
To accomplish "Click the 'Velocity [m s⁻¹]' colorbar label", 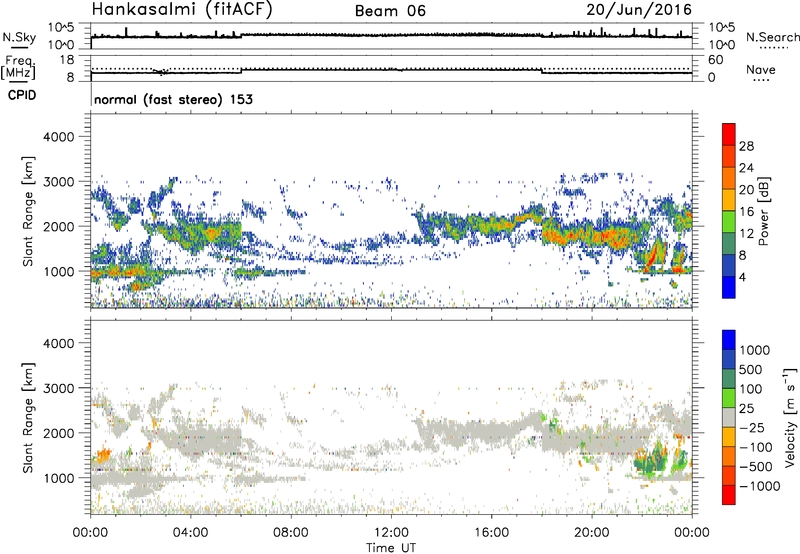I will 790,417.
